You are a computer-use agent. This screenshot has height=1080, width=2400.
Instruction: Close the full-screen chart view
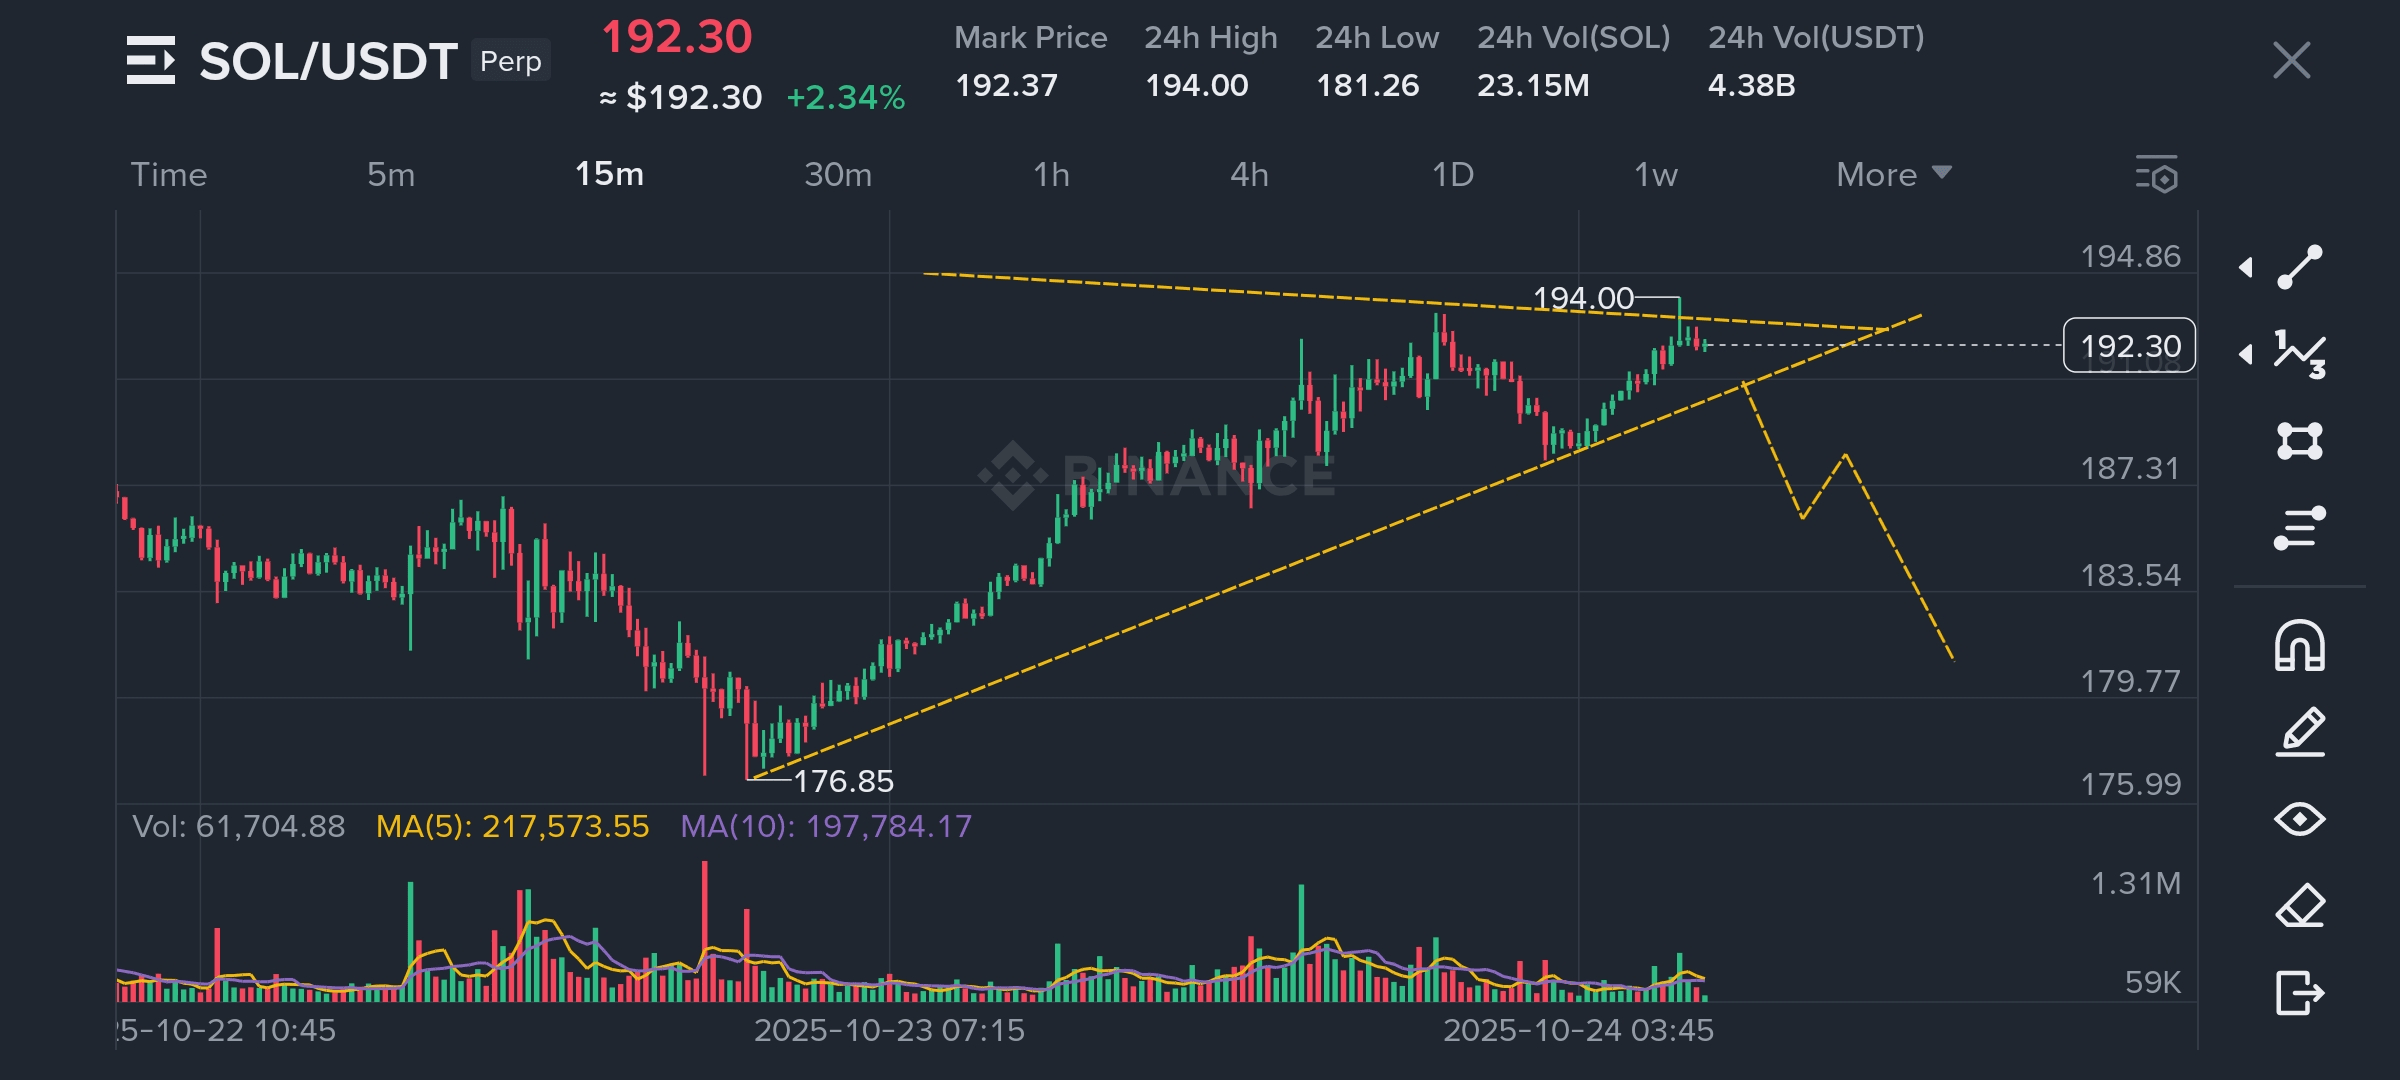(2291, 60)
